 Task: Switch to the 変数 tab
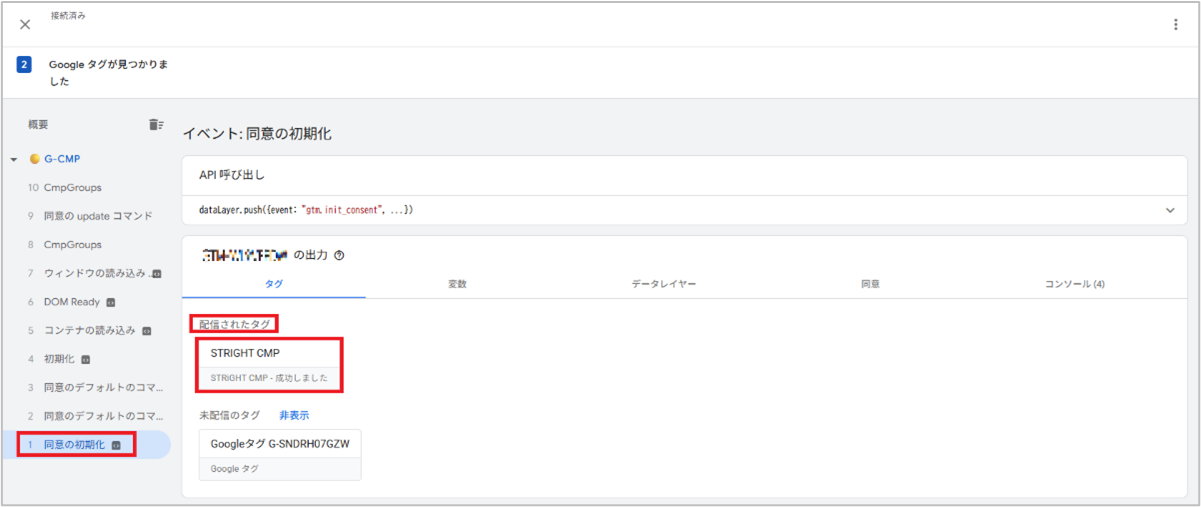[457, 284]
